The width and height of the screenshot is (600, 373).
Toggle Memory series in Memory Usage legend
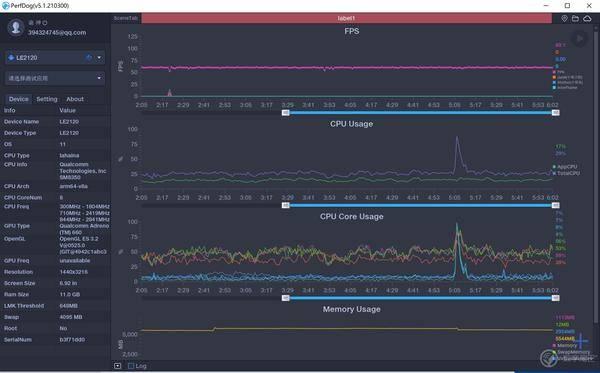564,345
